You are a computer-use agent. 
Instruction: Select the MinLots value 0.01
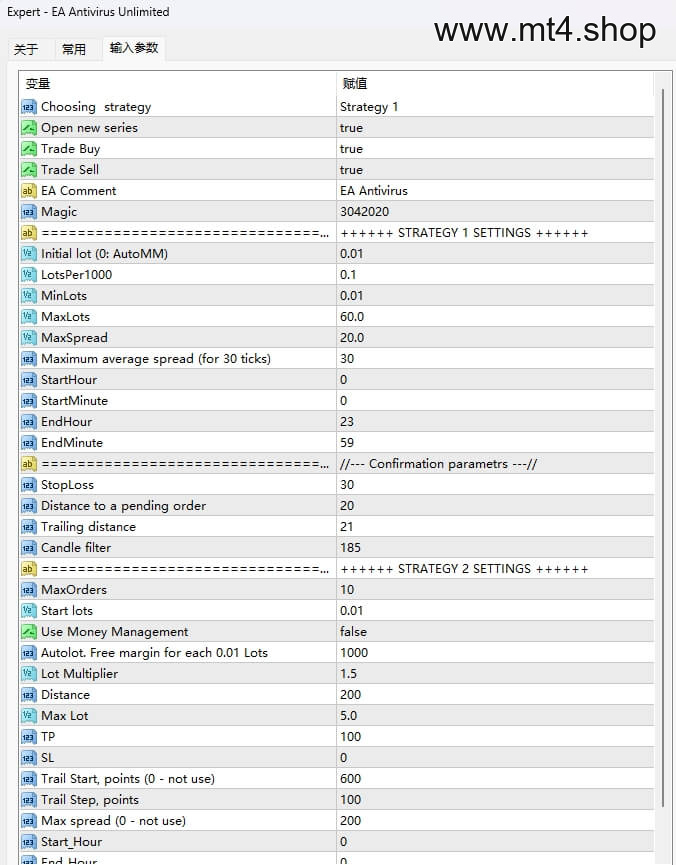(352, 296)
